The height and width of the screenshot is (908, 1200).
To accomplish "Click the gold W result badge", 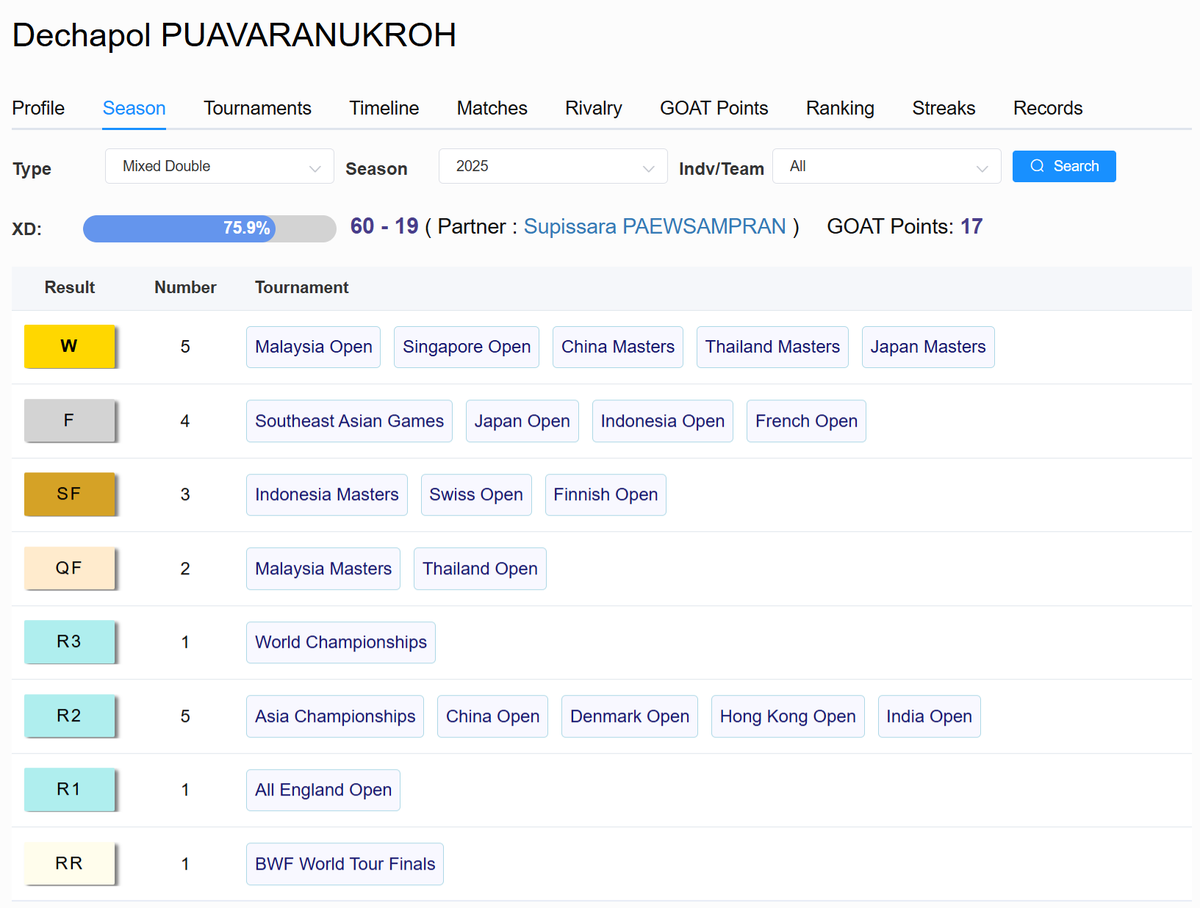I will pyautogui.click(x=69, y=347).
